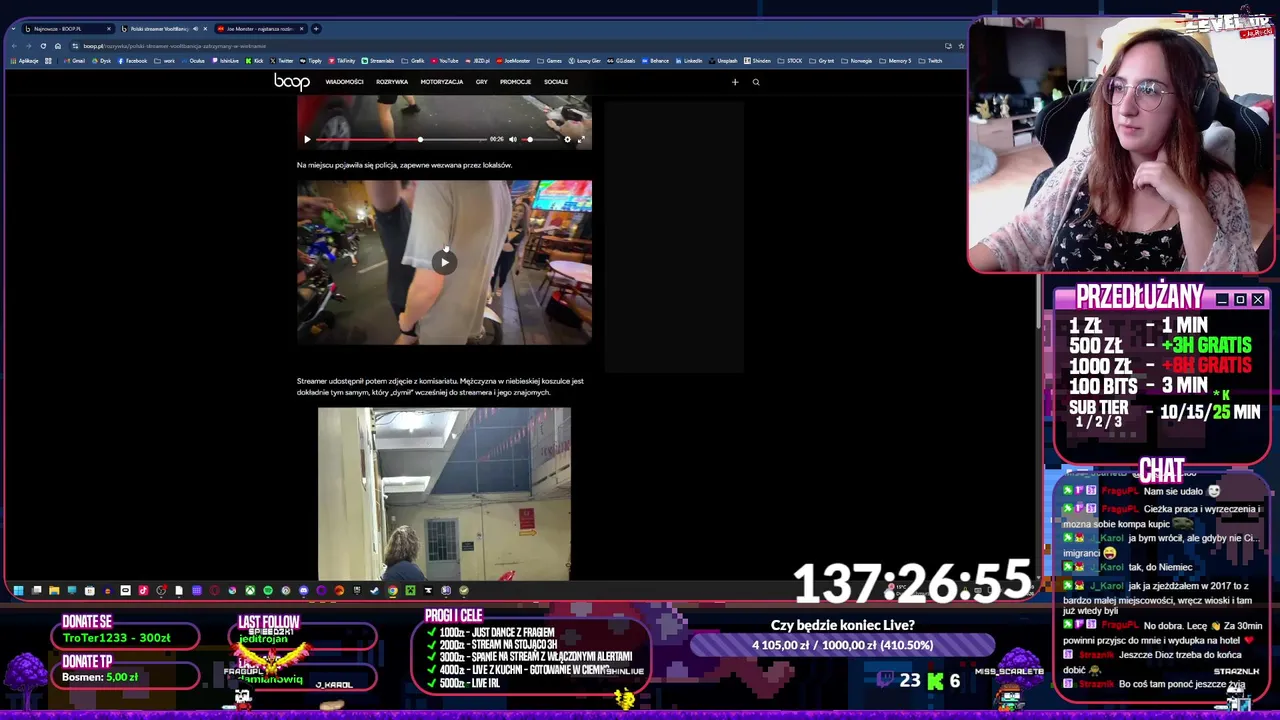Open GG.deals bookmark
Viewport: 1280px width, 720px height.
click(x=622, y=61)
